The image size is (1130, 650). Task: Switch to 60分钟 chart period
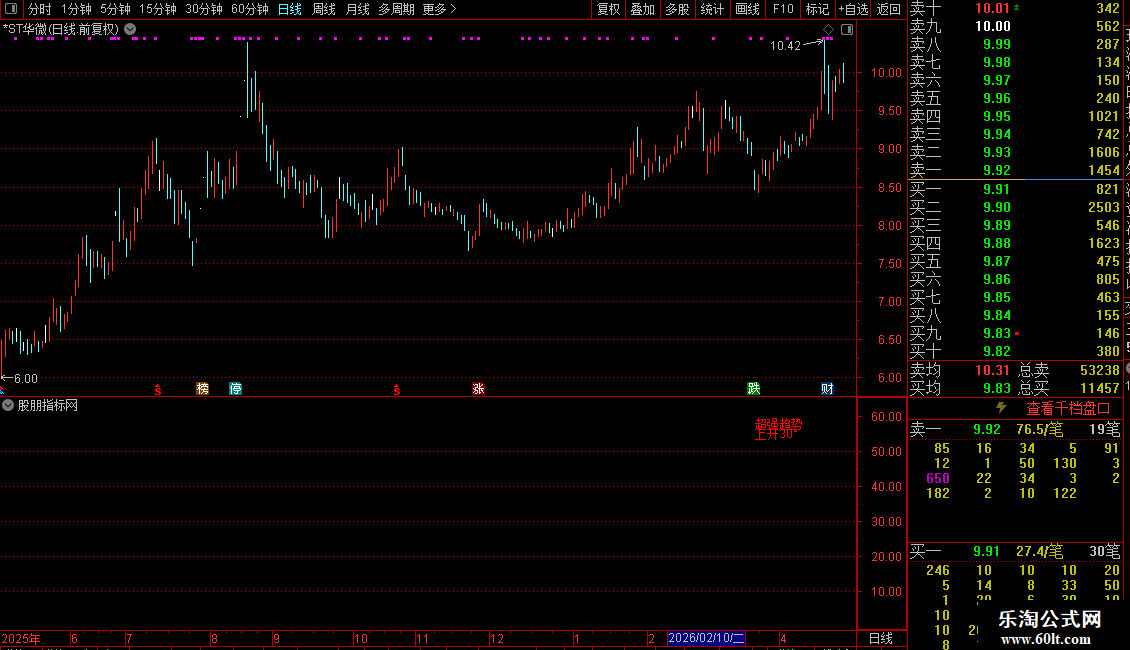click(250, 9)
